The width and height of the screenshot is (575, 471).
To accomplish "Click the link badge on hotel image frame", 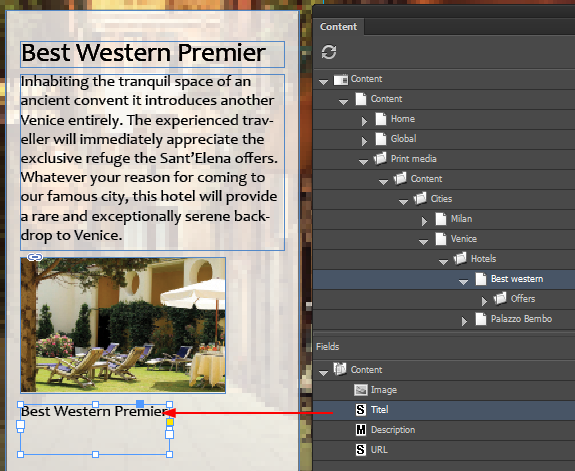I will [x=35, y=257].
